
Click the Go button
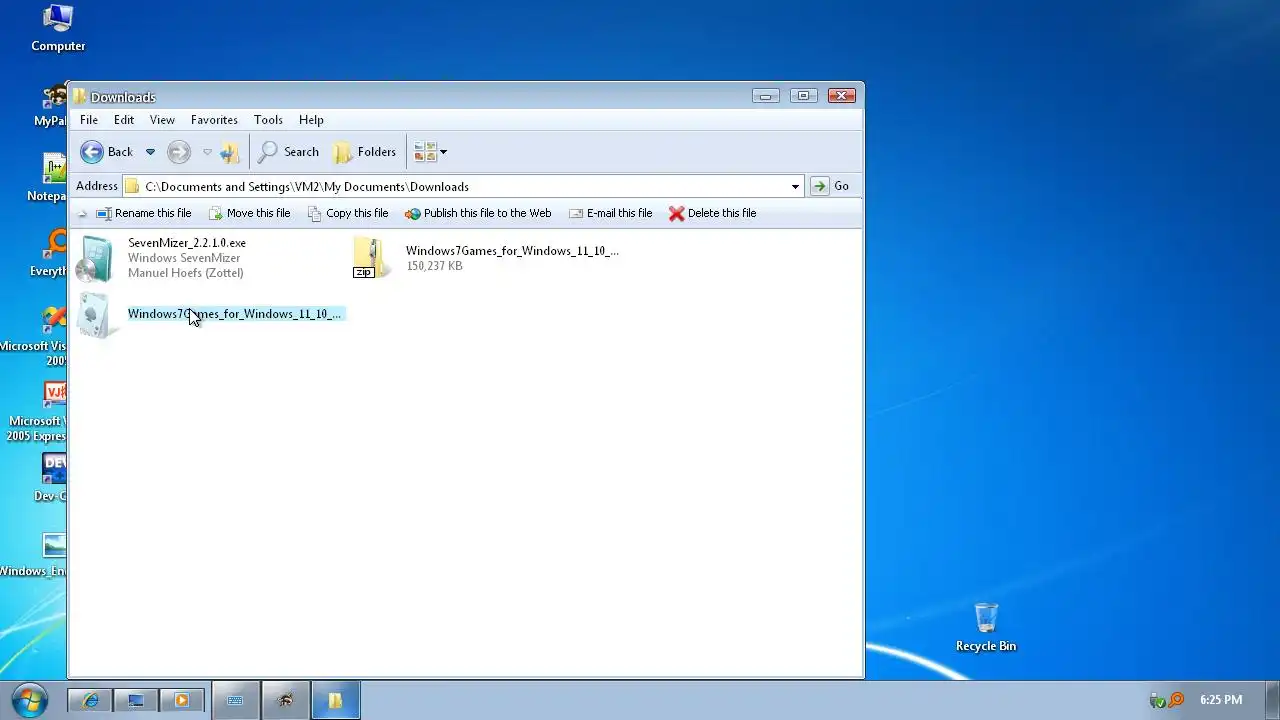click(831, 186)
